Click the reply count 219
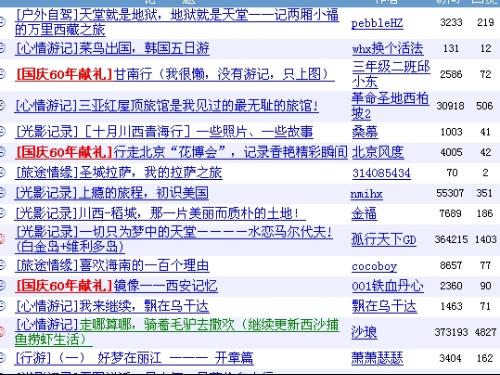Screen dimensions: 500x375 pos(485,23)
